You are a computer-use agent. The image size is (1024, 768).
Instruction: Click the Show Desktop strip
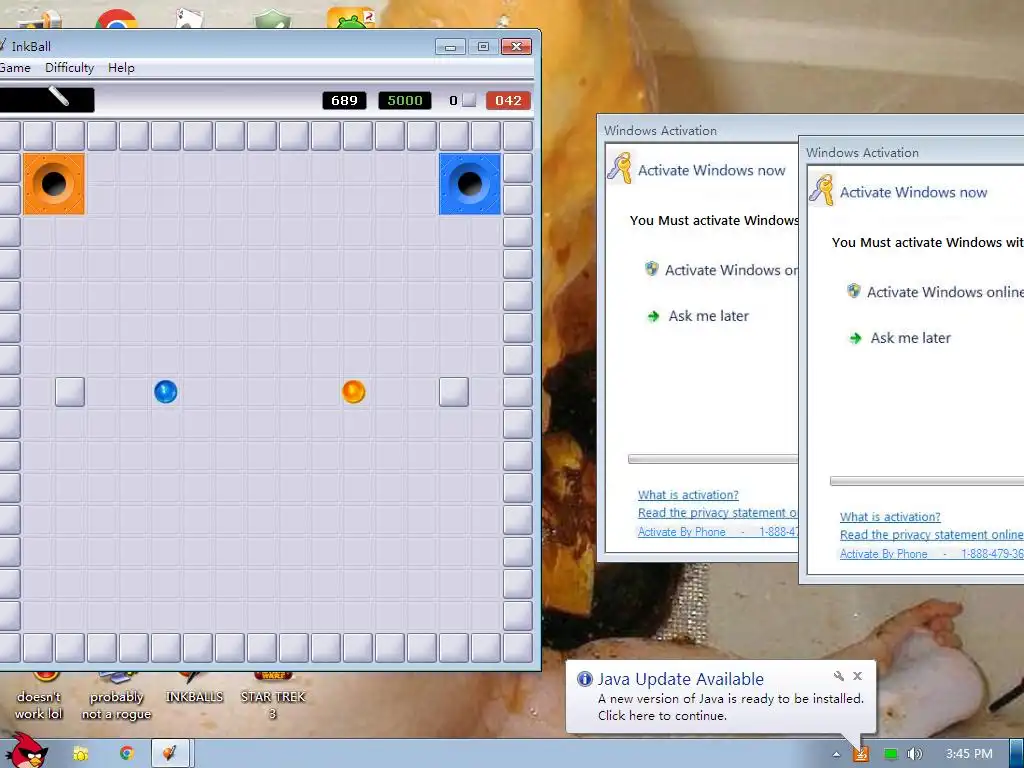point(1017,753)
